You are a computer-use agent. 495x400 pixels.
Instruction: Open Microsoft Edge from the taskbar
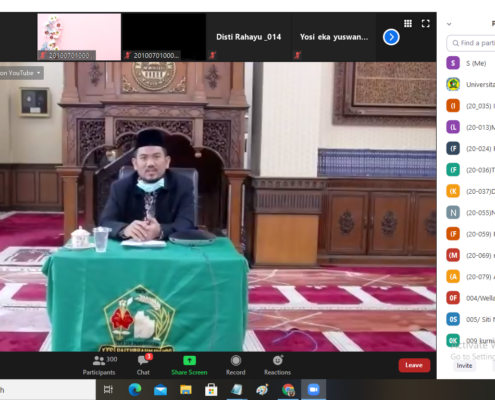click(135, 389)
